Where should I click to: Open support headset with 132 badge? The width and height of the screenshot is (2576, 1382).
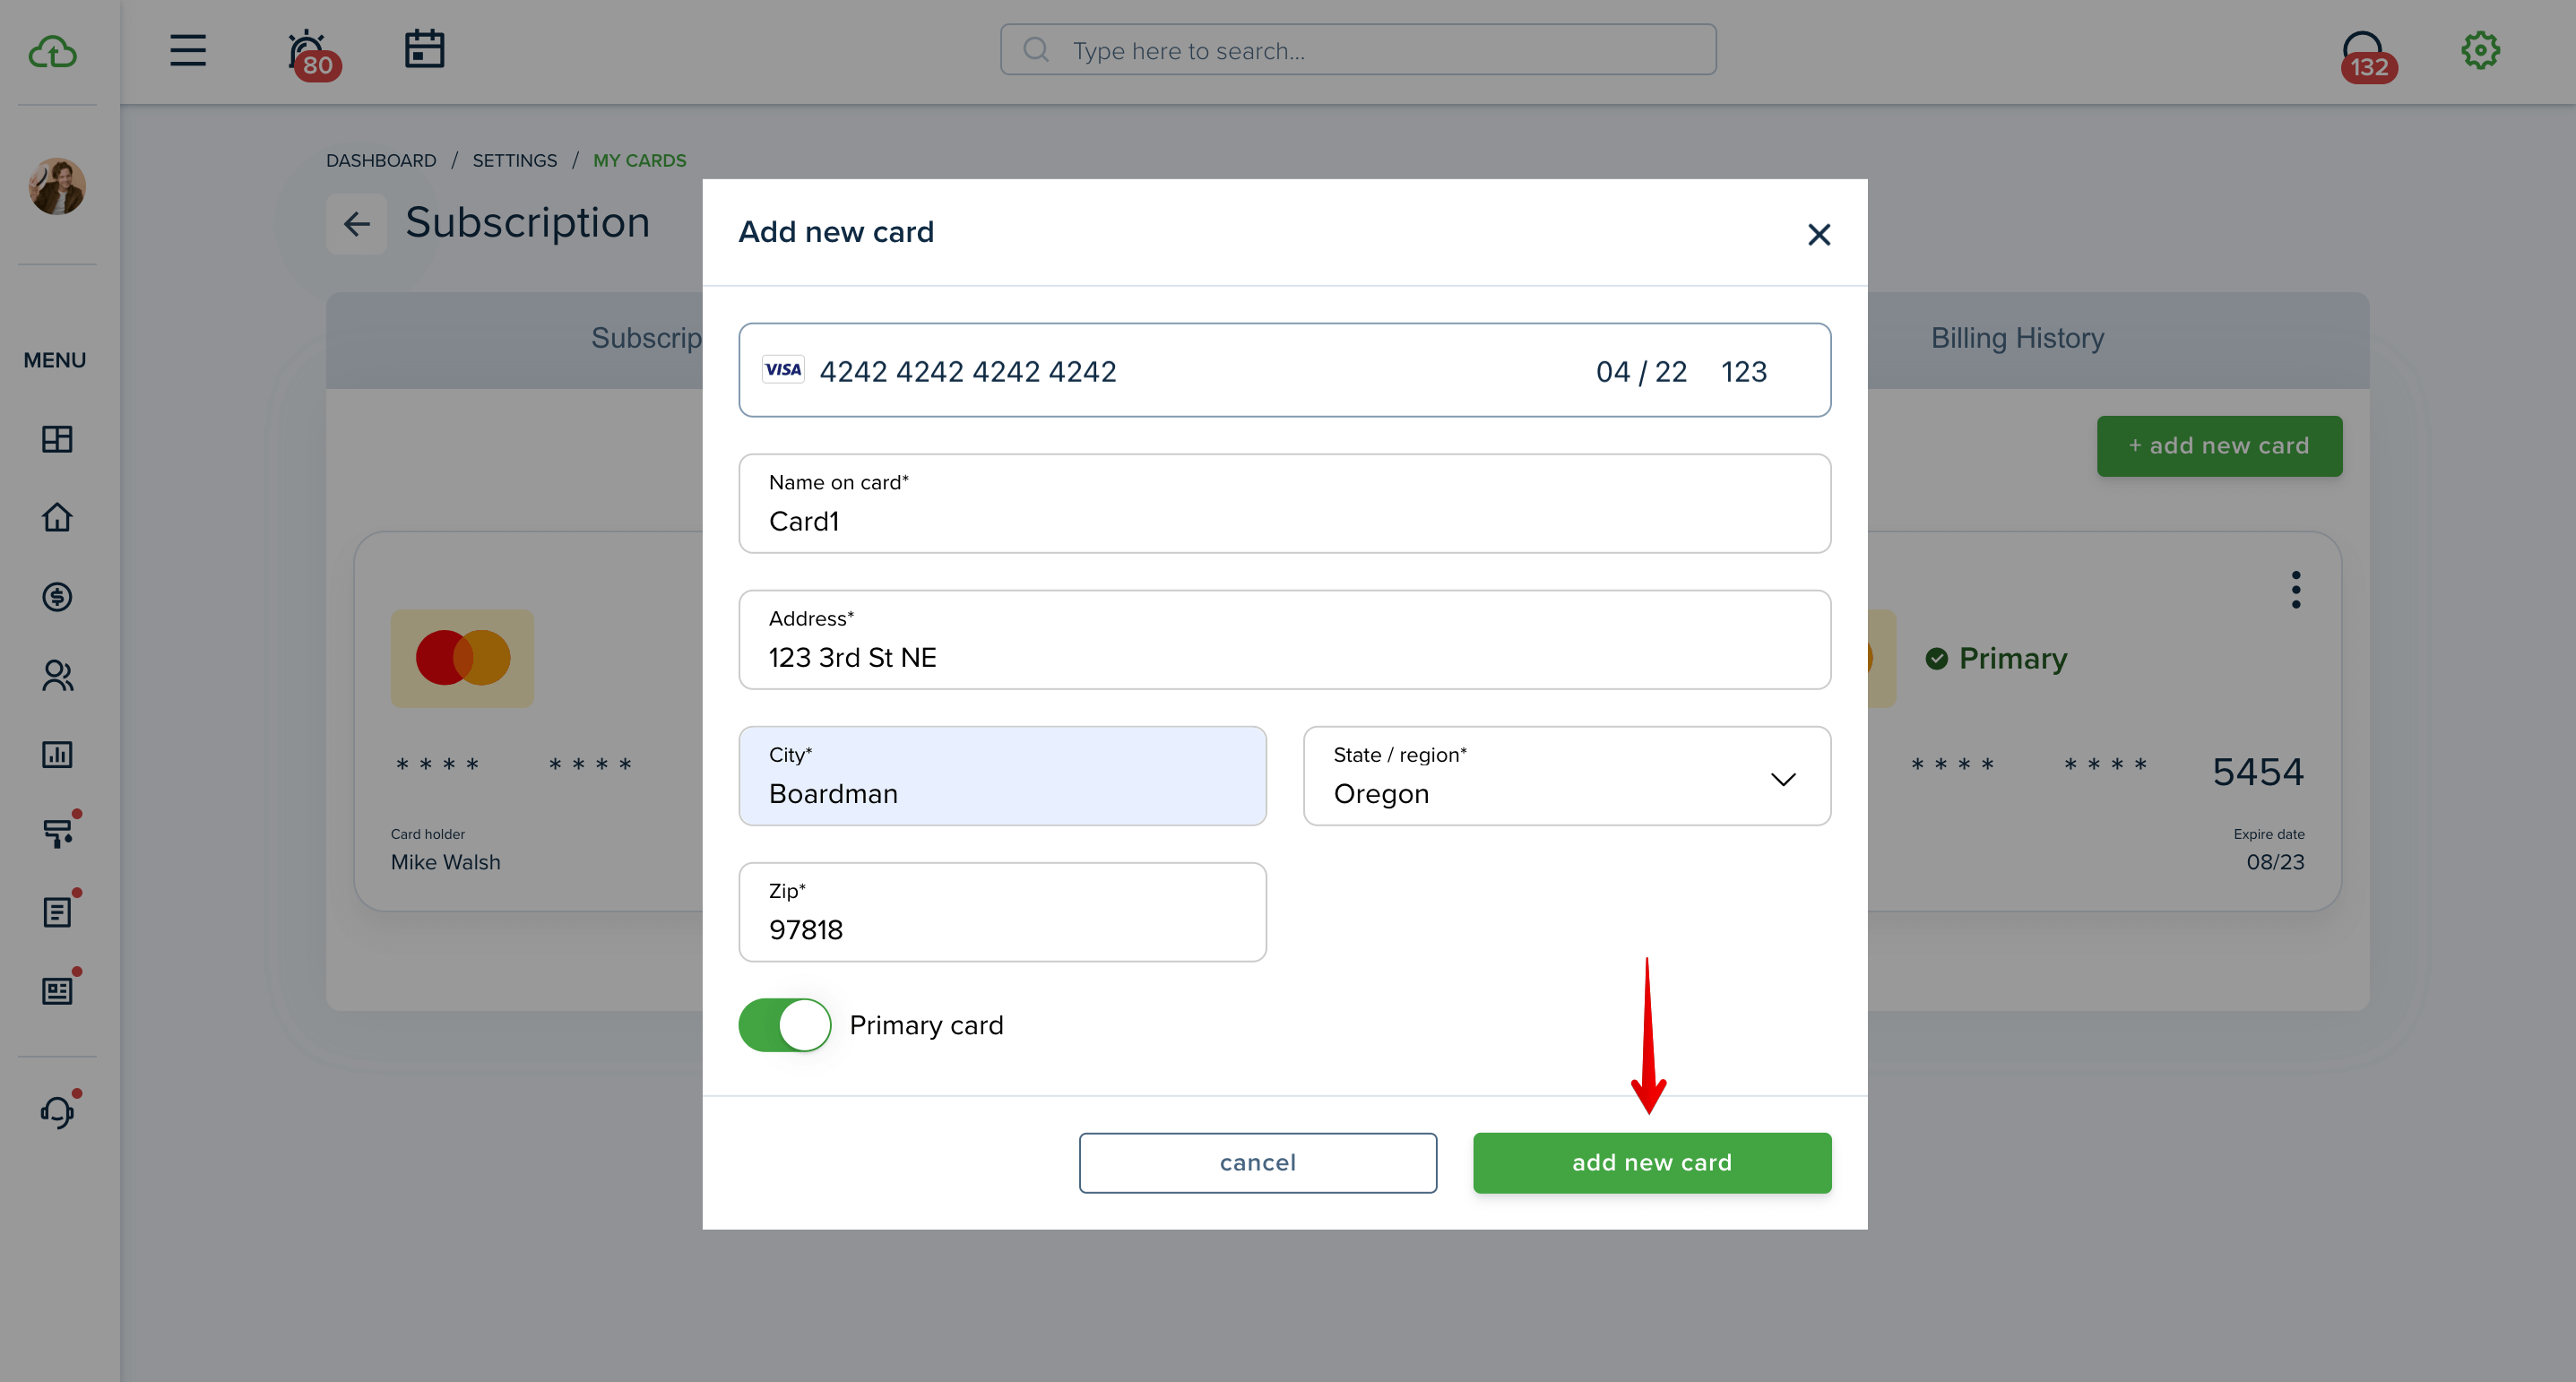coord(2366,56)
